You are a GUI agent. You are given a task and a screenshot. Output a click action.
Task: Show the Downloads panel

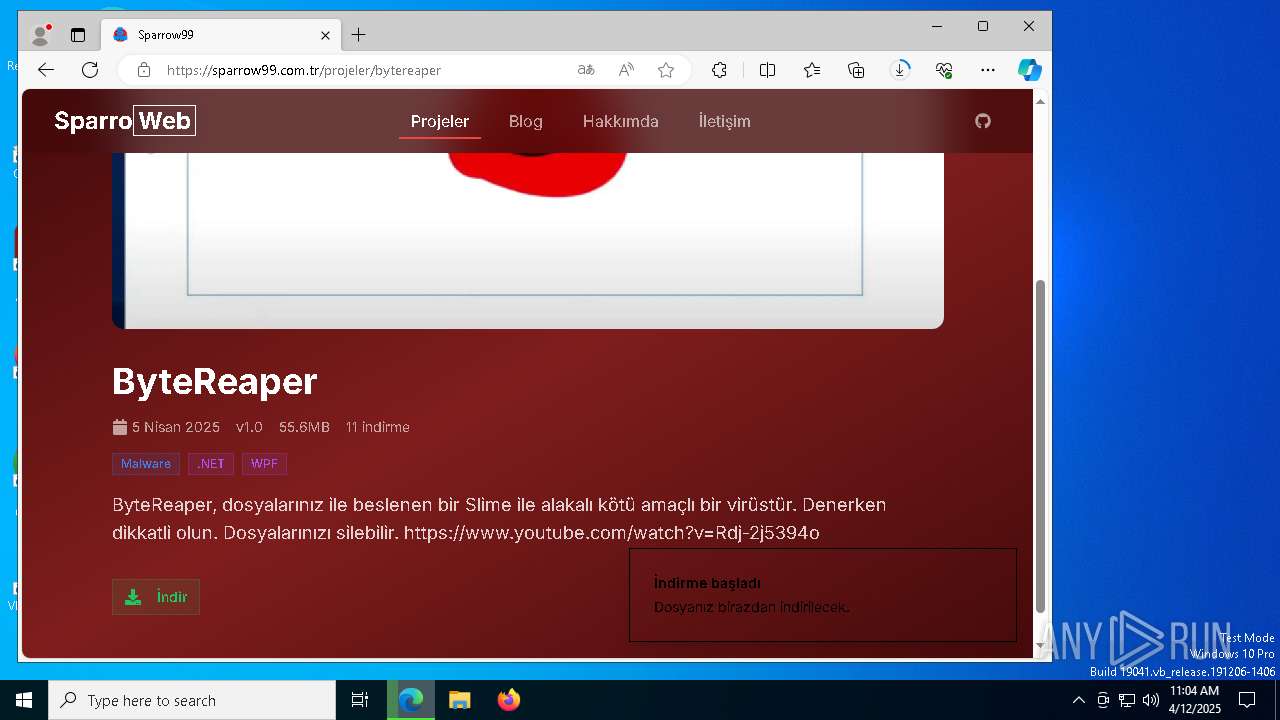900,70
